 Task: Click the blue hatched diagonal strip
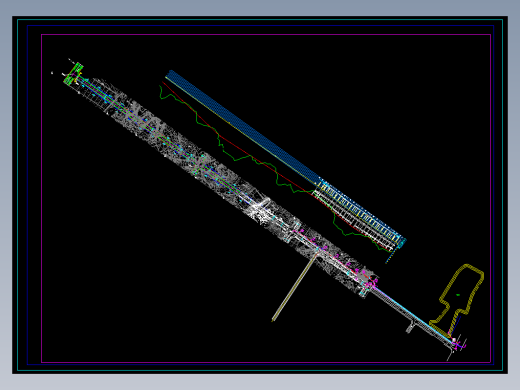click(x=243, y=127)
